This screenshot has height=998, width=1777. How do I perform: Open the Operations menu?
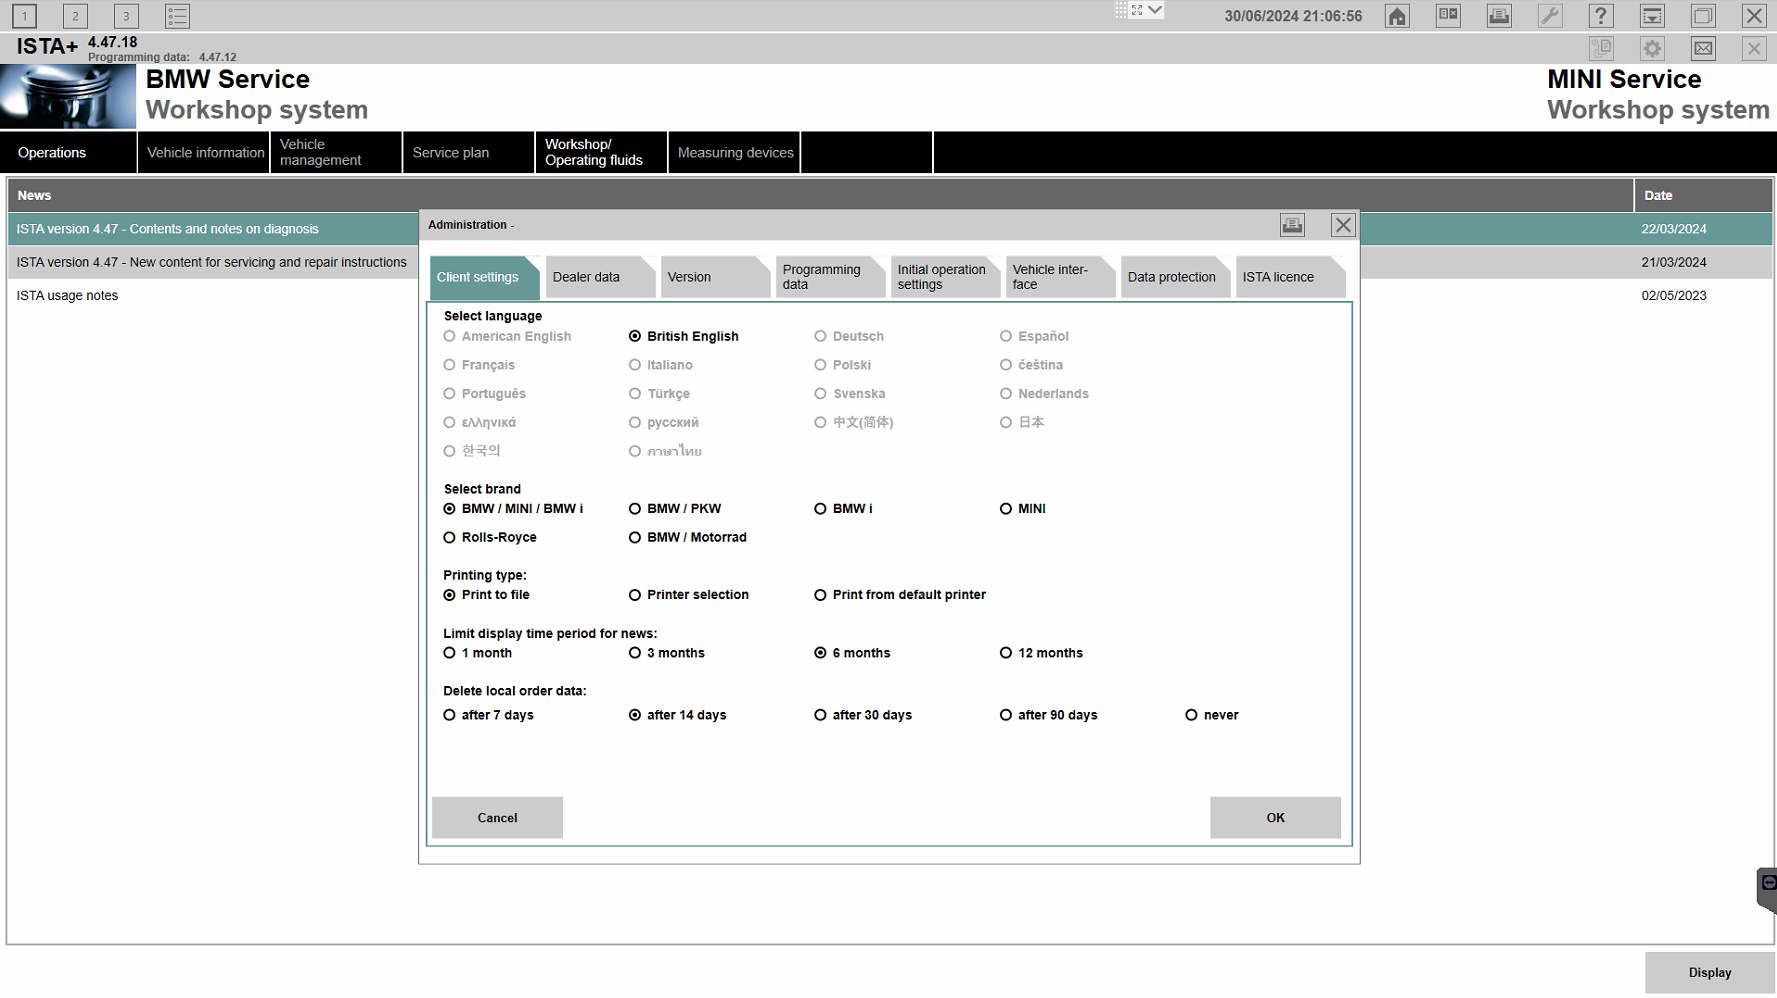(x=68, y=153)
